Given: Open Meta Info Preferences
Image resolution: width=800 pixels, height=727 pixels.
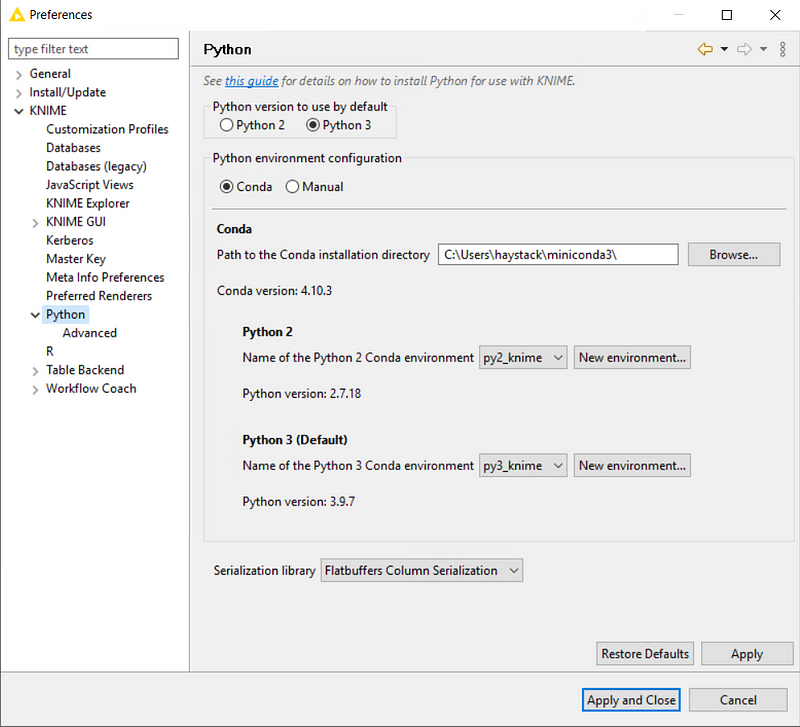Looking at the screenshot, I should 105,277.
